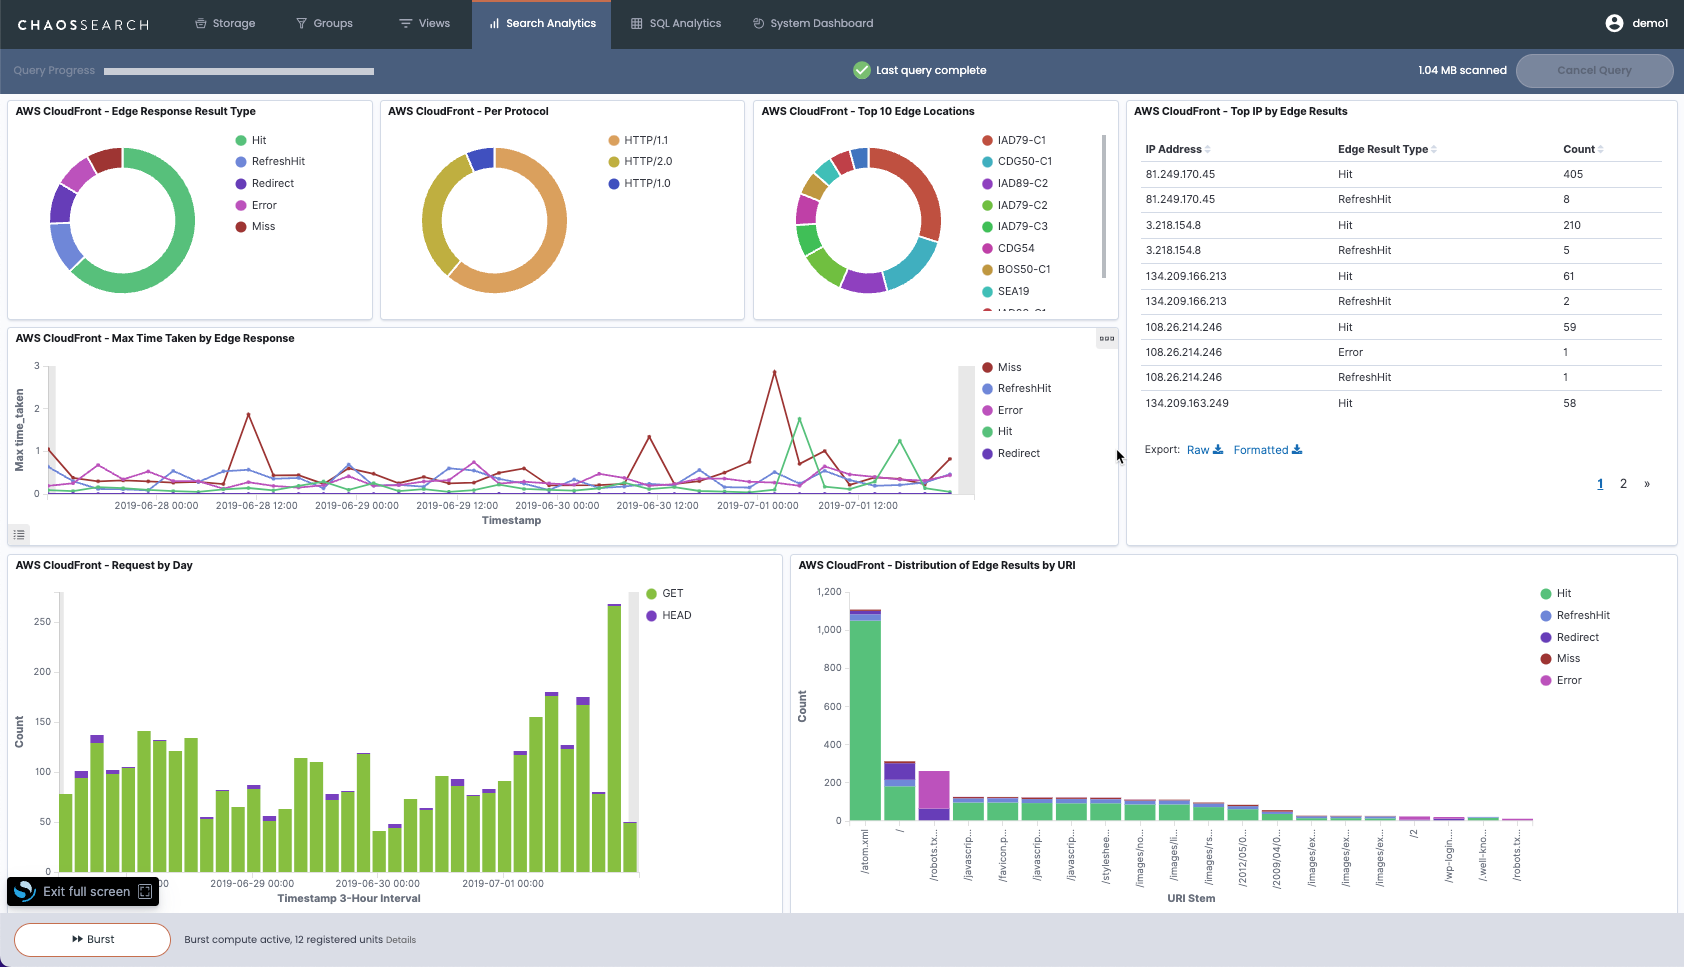This screenshot has height=967, width=1684.
Task: Toggle GET legend in Request by Day
Action: 665,593
